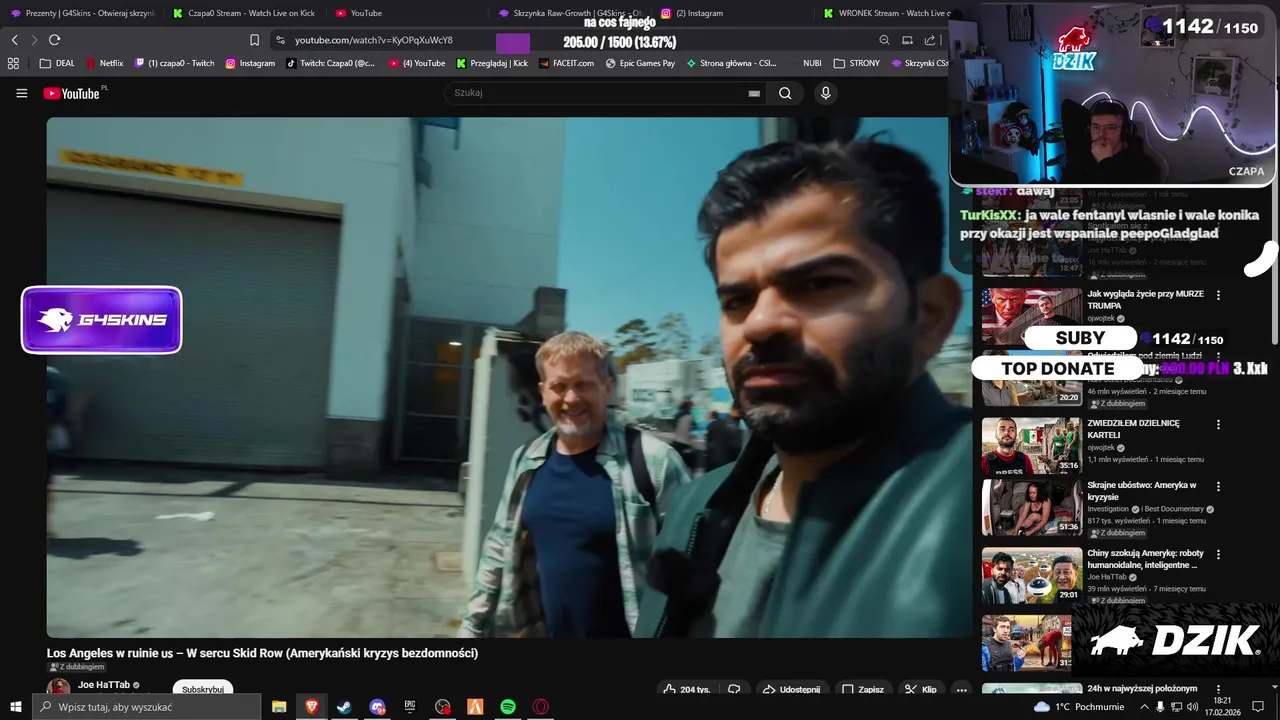Switch to Czapa0 Stream Kick tab

tap(244, 13)
